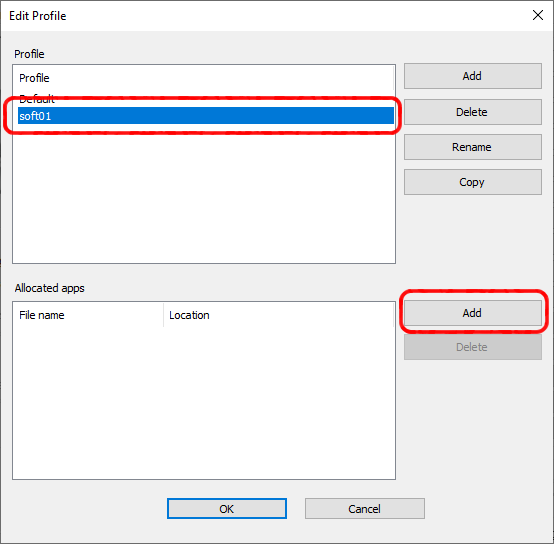Click the Rename profile button
This screenshot has width=554, height=544.
click(x=472, y=147)
